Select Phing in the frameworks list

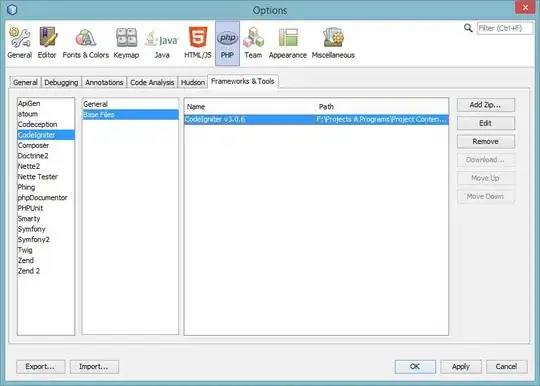pos(46,187)
